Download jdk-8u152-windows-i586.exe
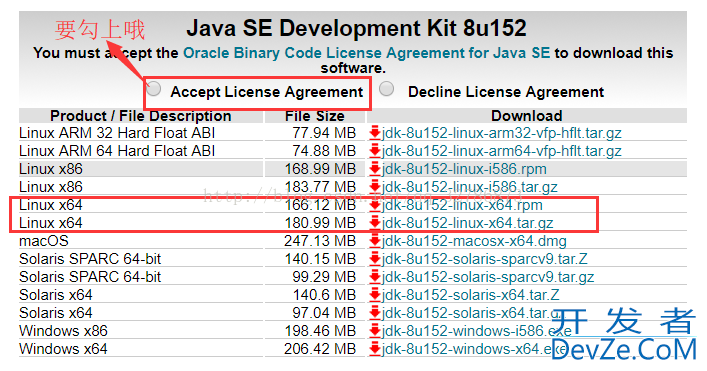 (x=477, y=331)
